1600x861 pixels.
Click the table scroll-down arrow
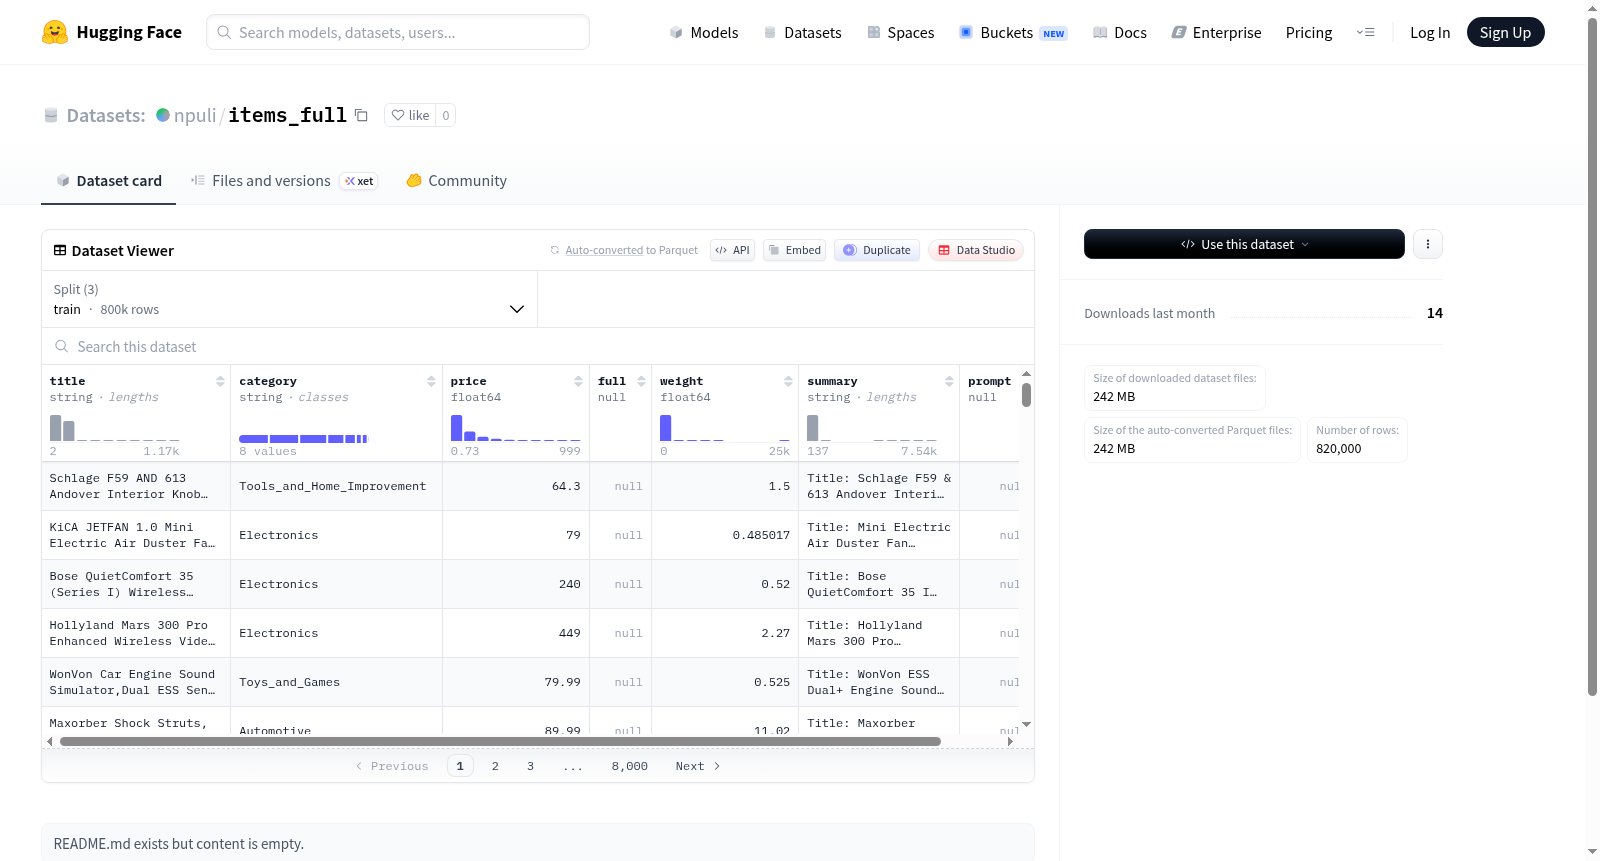[x=1026, y=724]
